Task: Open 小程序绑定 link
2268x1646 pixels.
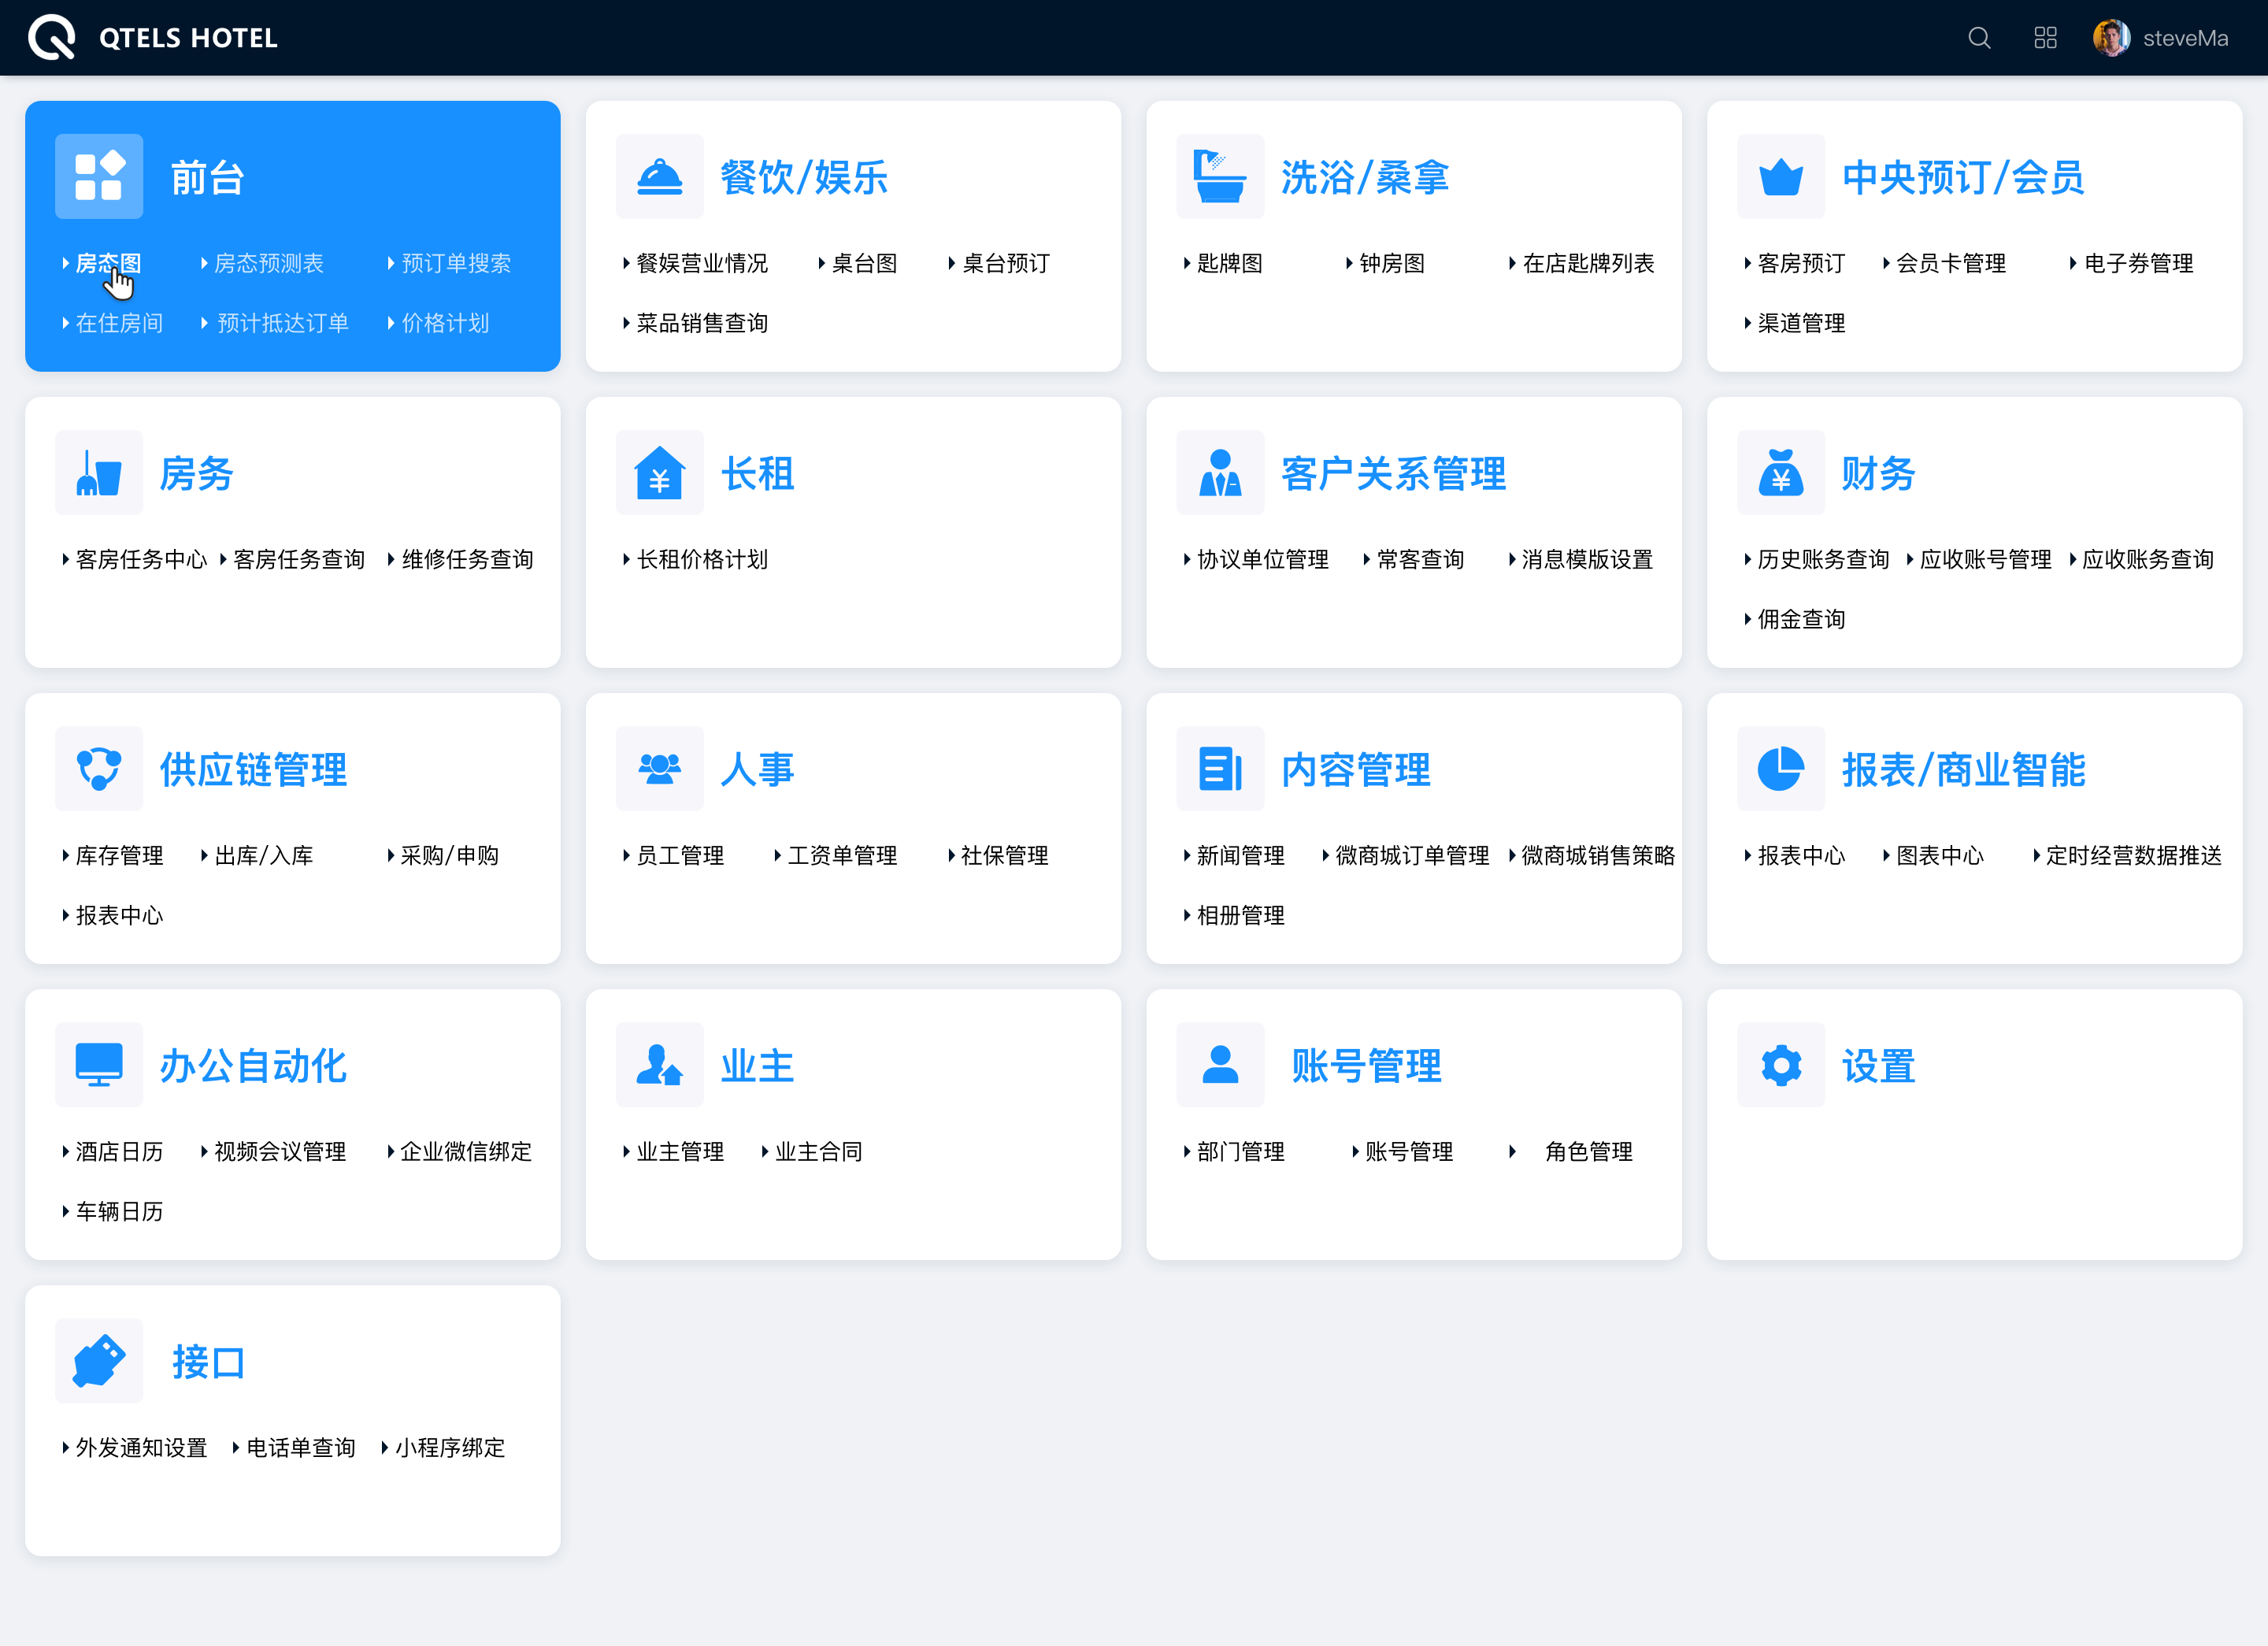Action: point(450,1447)
